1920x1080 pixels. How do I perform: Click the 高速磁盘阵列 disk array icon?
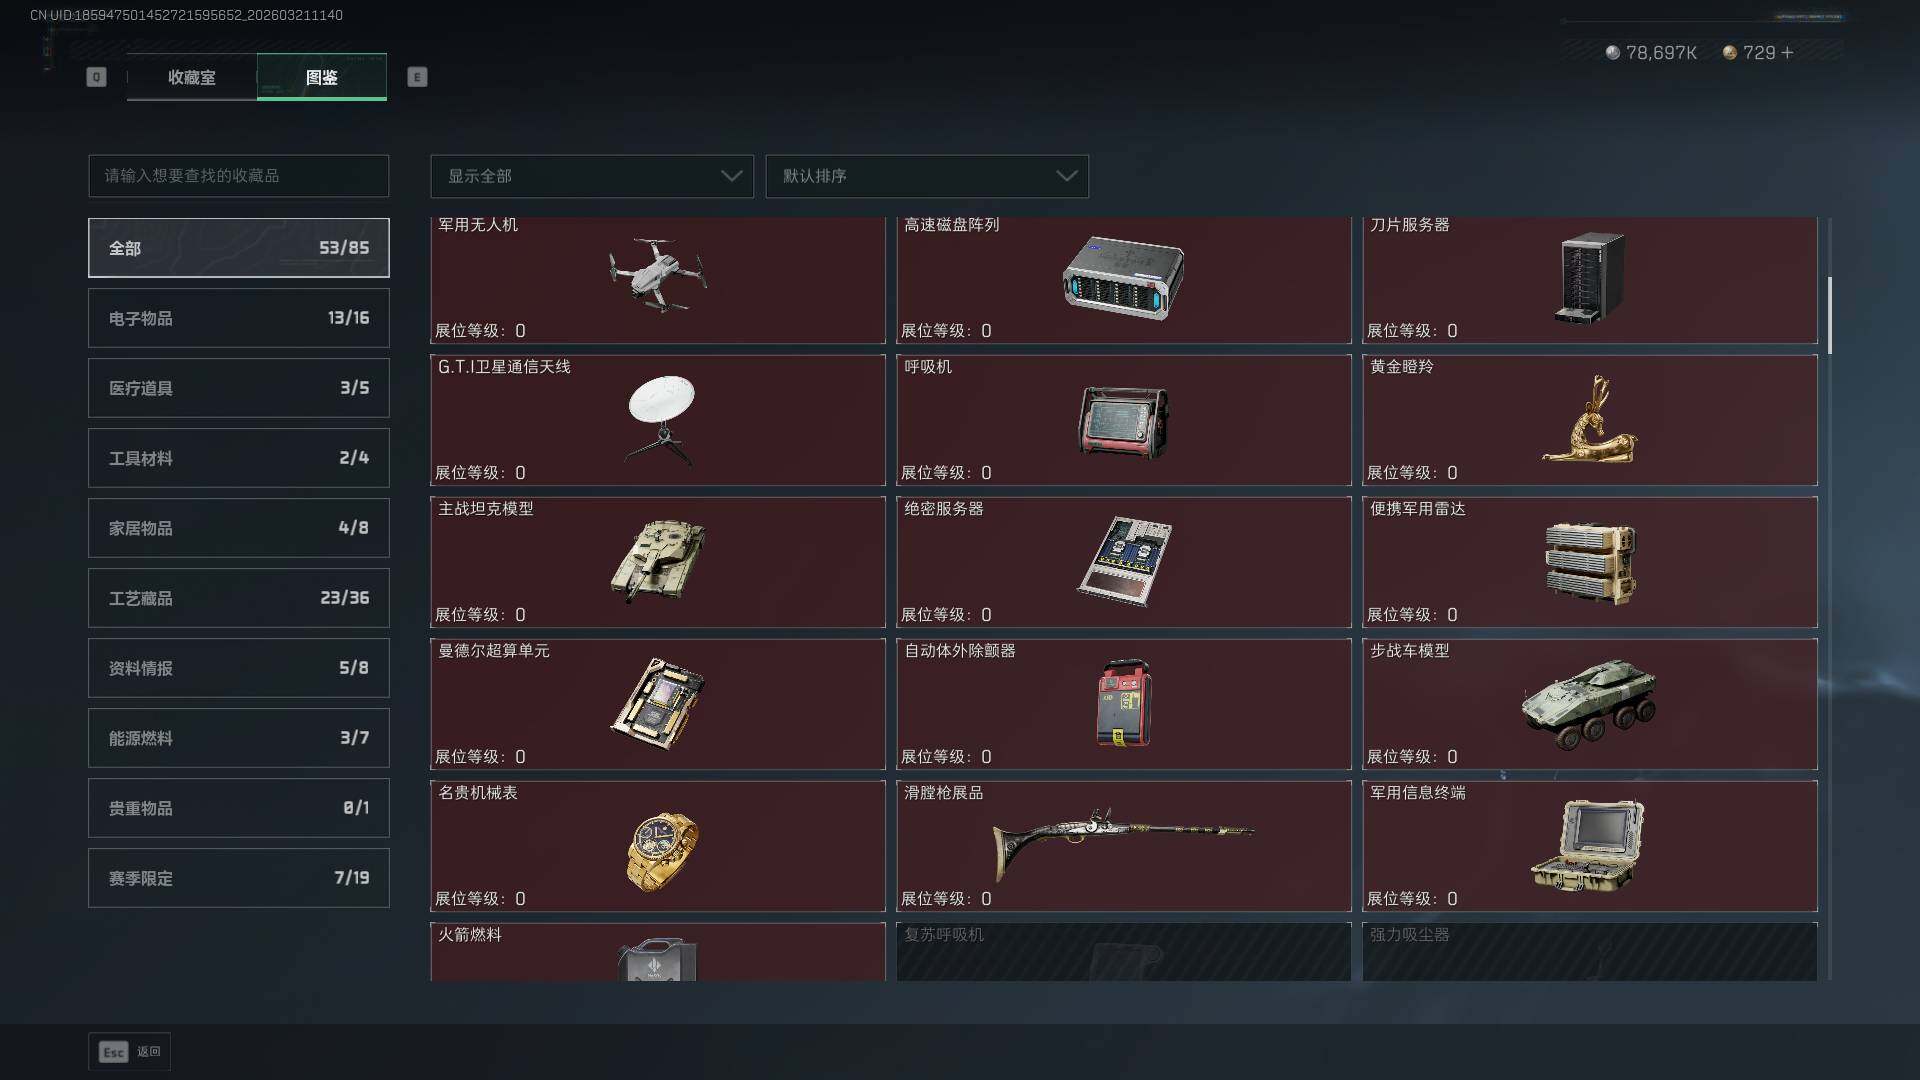[x=1123, y=278]
